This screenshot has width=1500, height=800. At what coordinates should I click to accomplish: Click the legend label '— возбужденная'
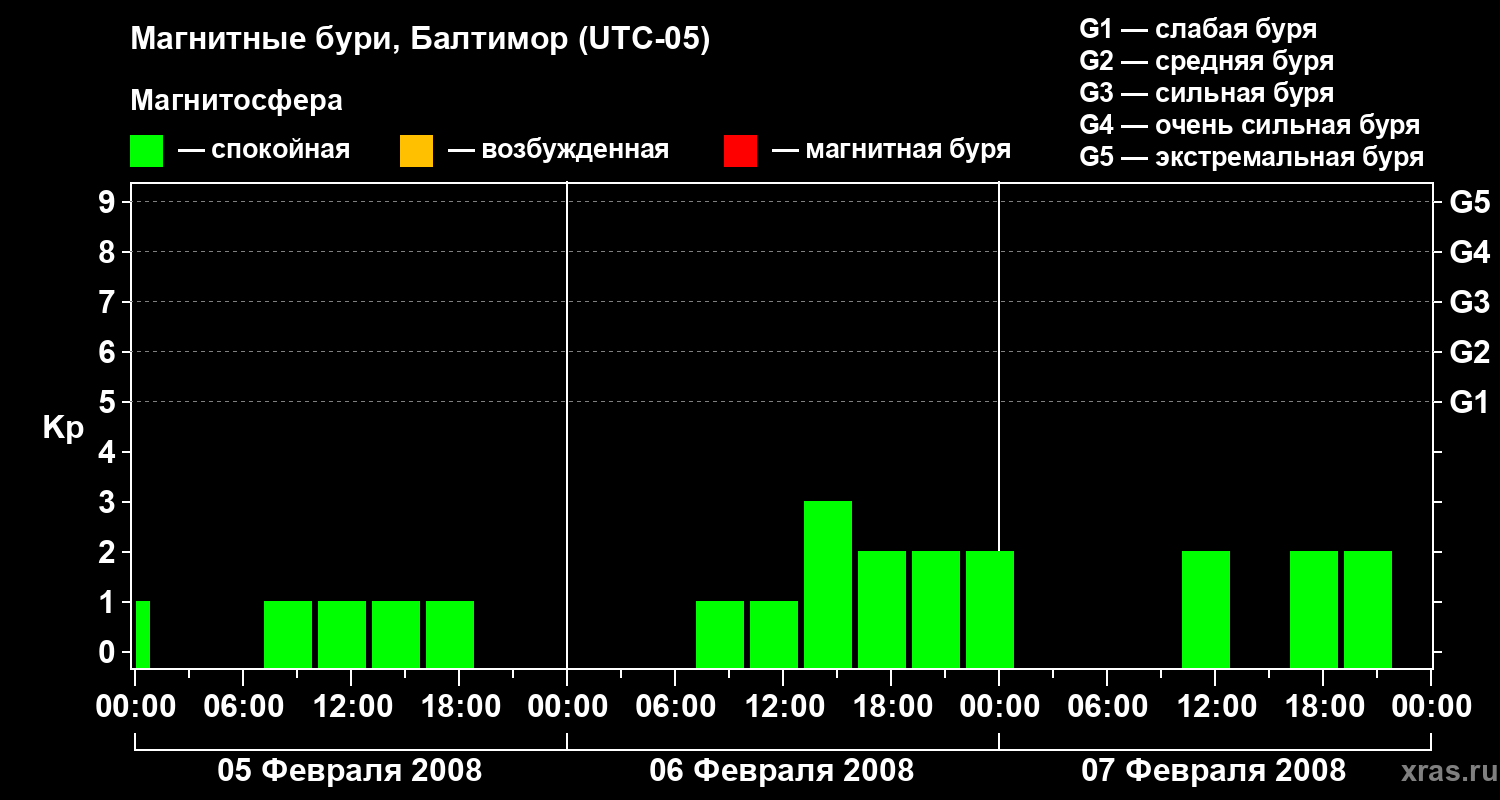pyautogui.click(x=558, y=151)
